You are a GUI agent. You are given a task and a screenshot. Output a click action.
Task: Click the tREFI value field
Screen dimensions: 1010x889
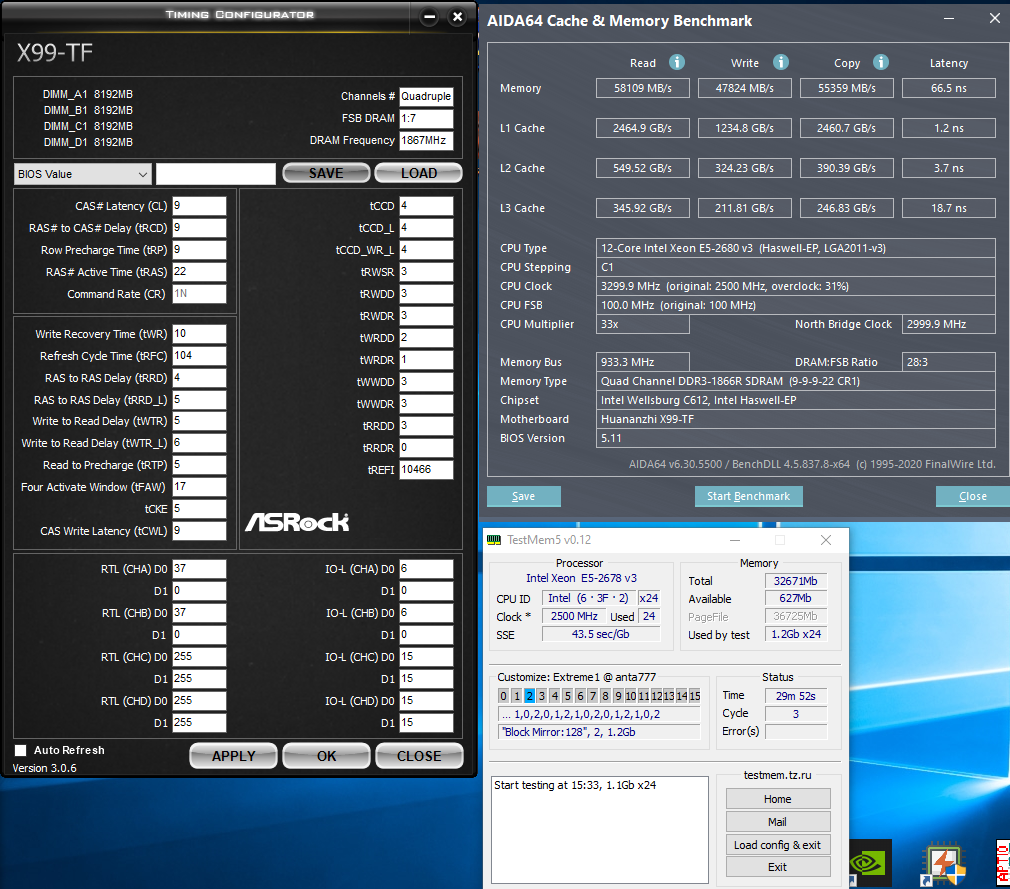point(426,470)
